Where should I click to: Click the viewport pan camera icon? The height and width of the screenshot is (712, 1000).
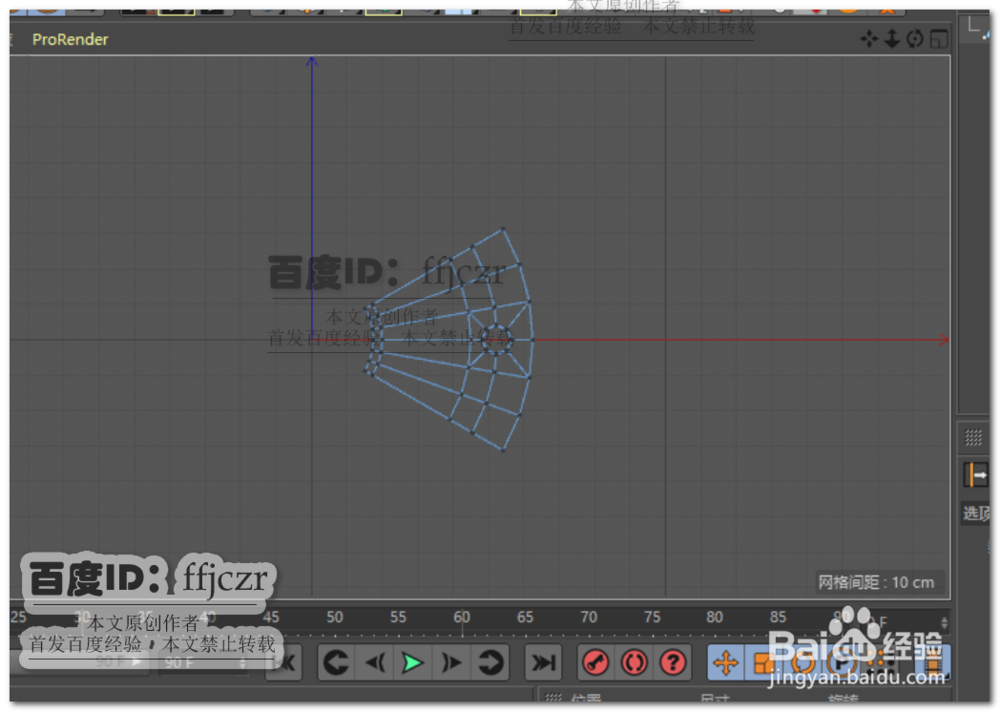(869, 40)
